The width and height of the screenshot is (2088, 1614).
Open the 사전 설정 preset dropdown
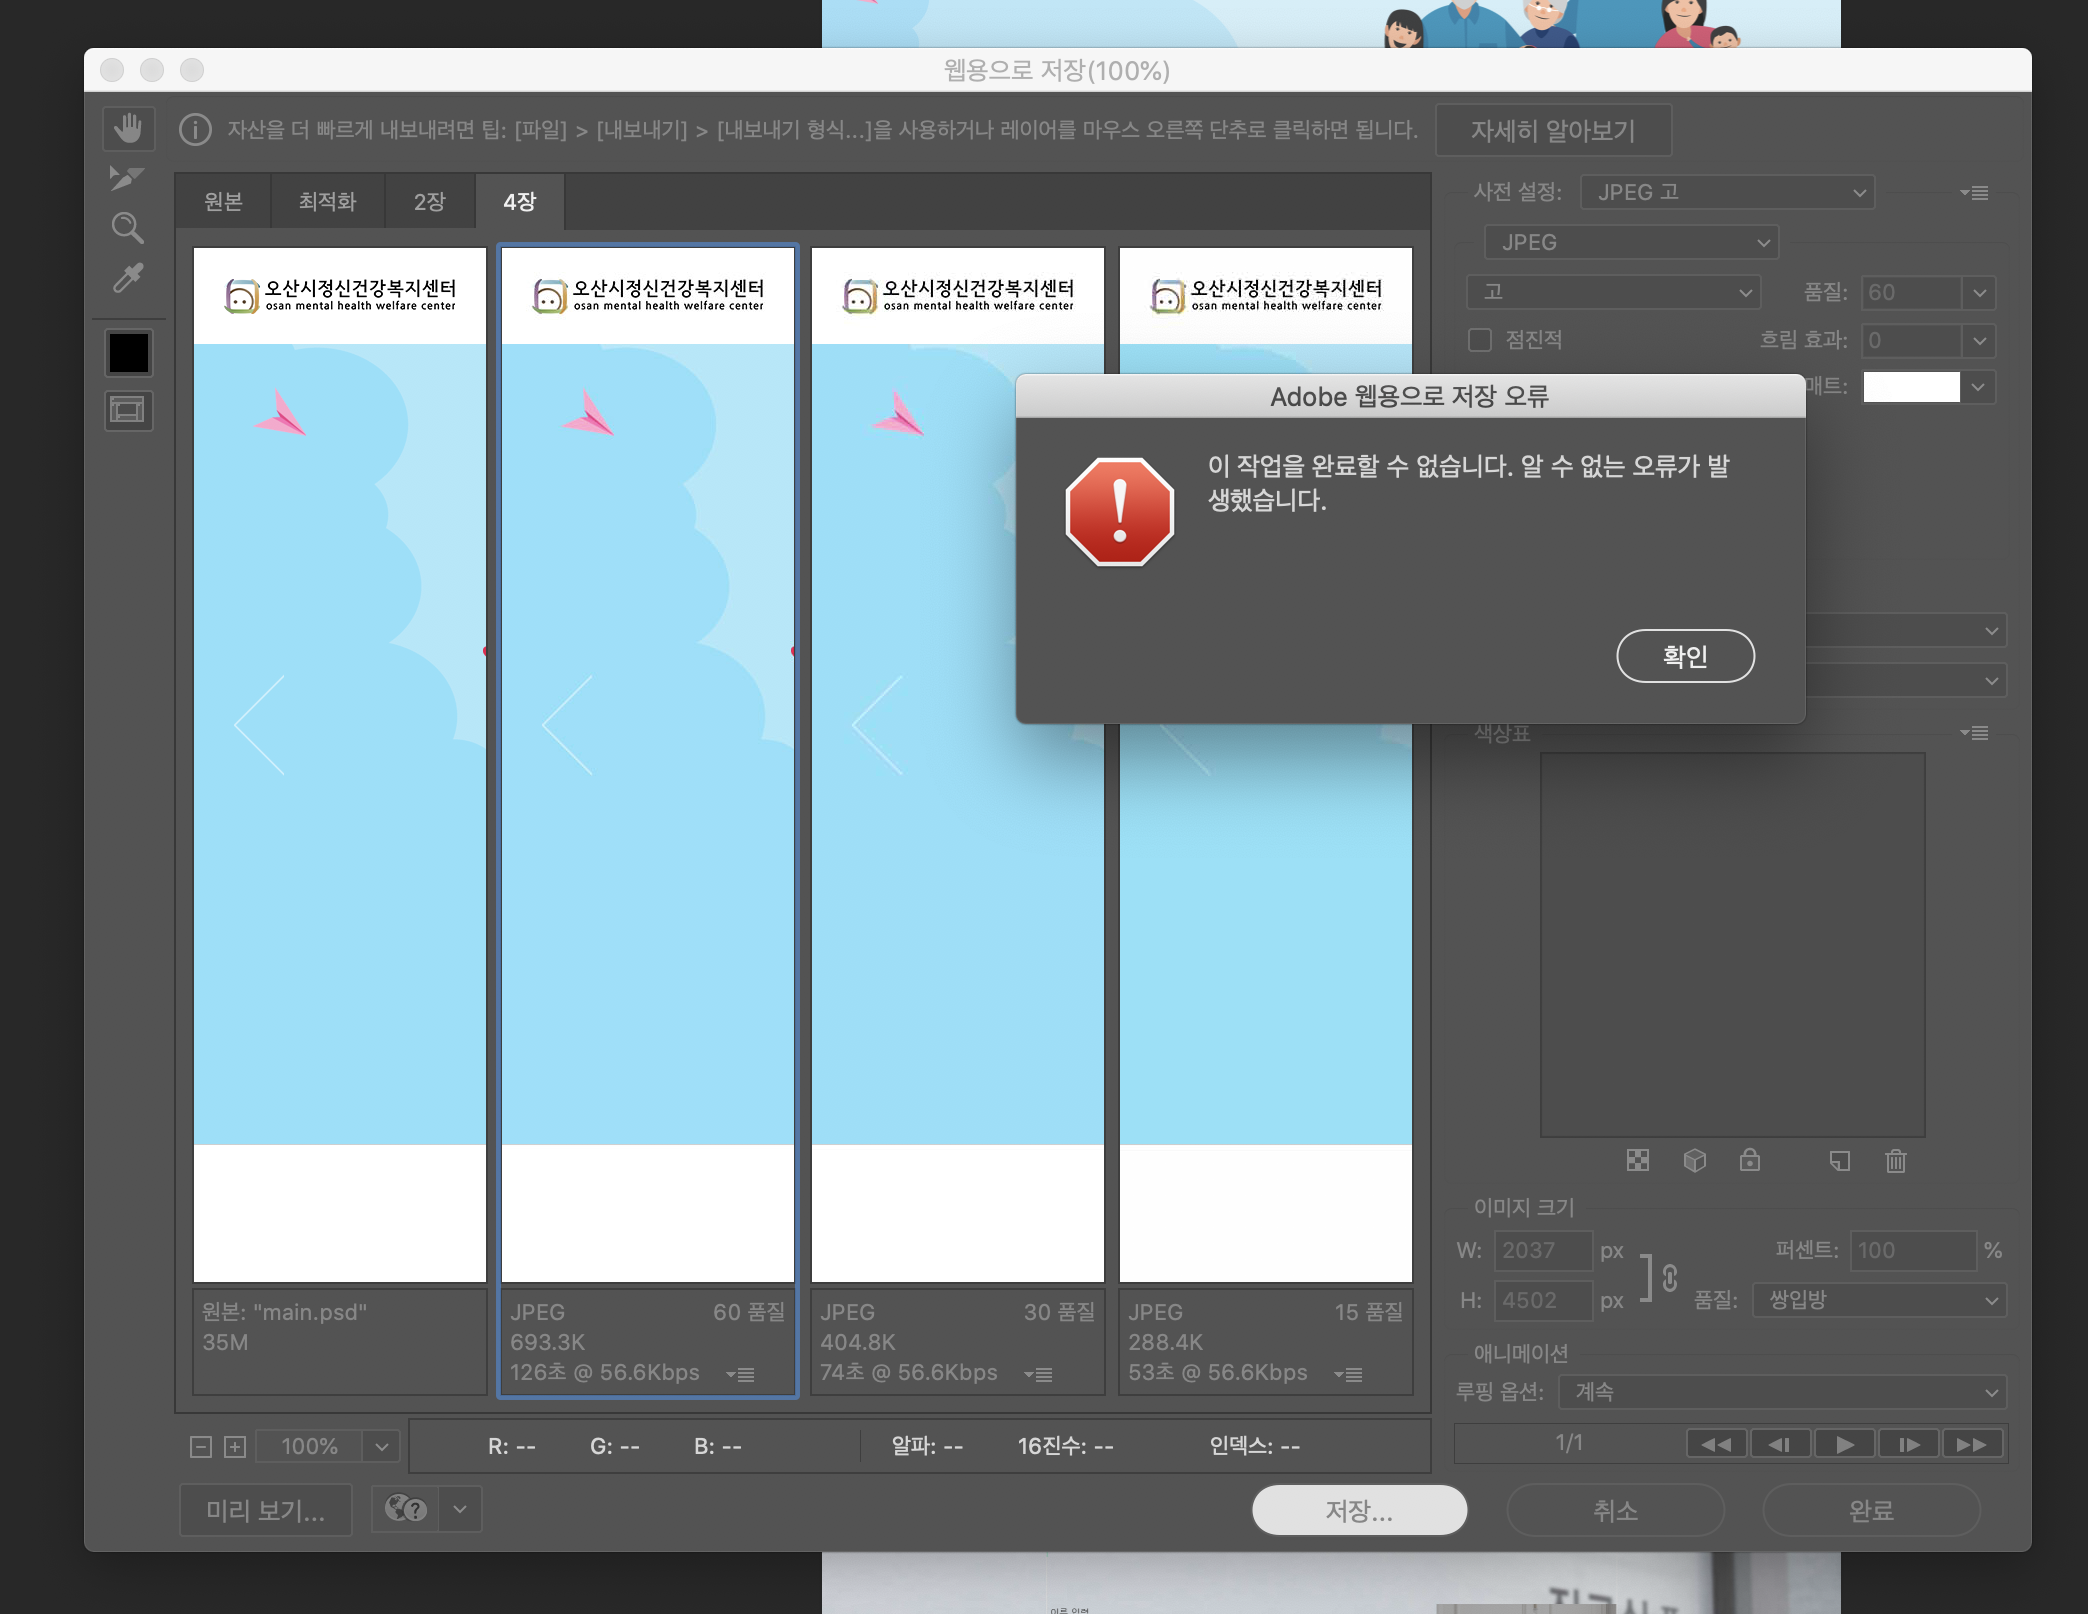pyautogui.click(x=1727, y=192)
